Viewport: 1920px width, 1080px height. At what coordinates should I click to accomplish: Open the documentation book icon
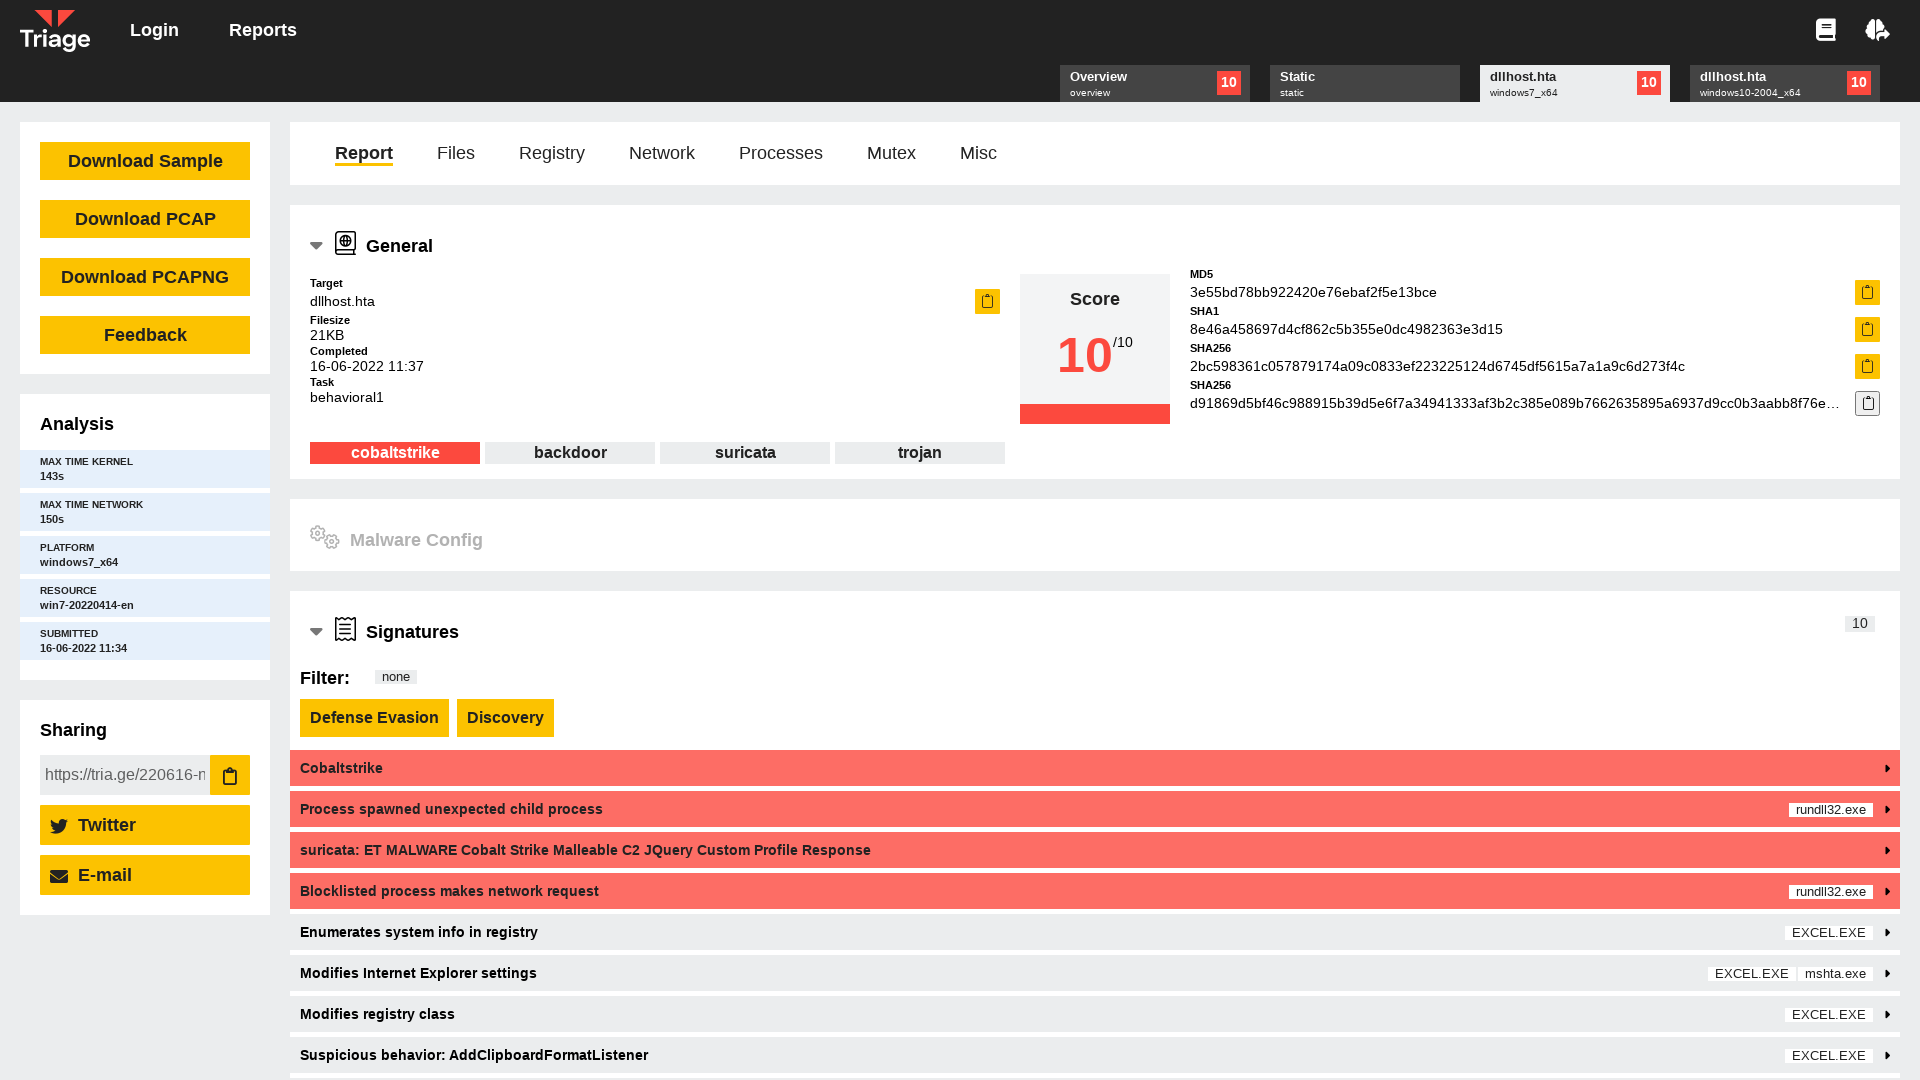1826,30
